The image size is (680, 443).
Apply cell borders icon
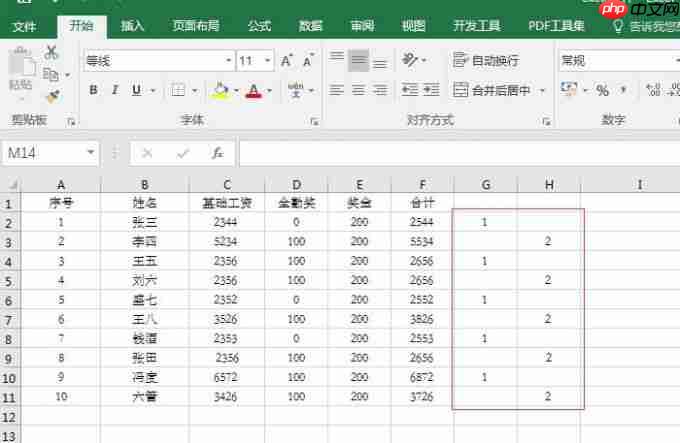pyautogui.click(x=178, y=90)
